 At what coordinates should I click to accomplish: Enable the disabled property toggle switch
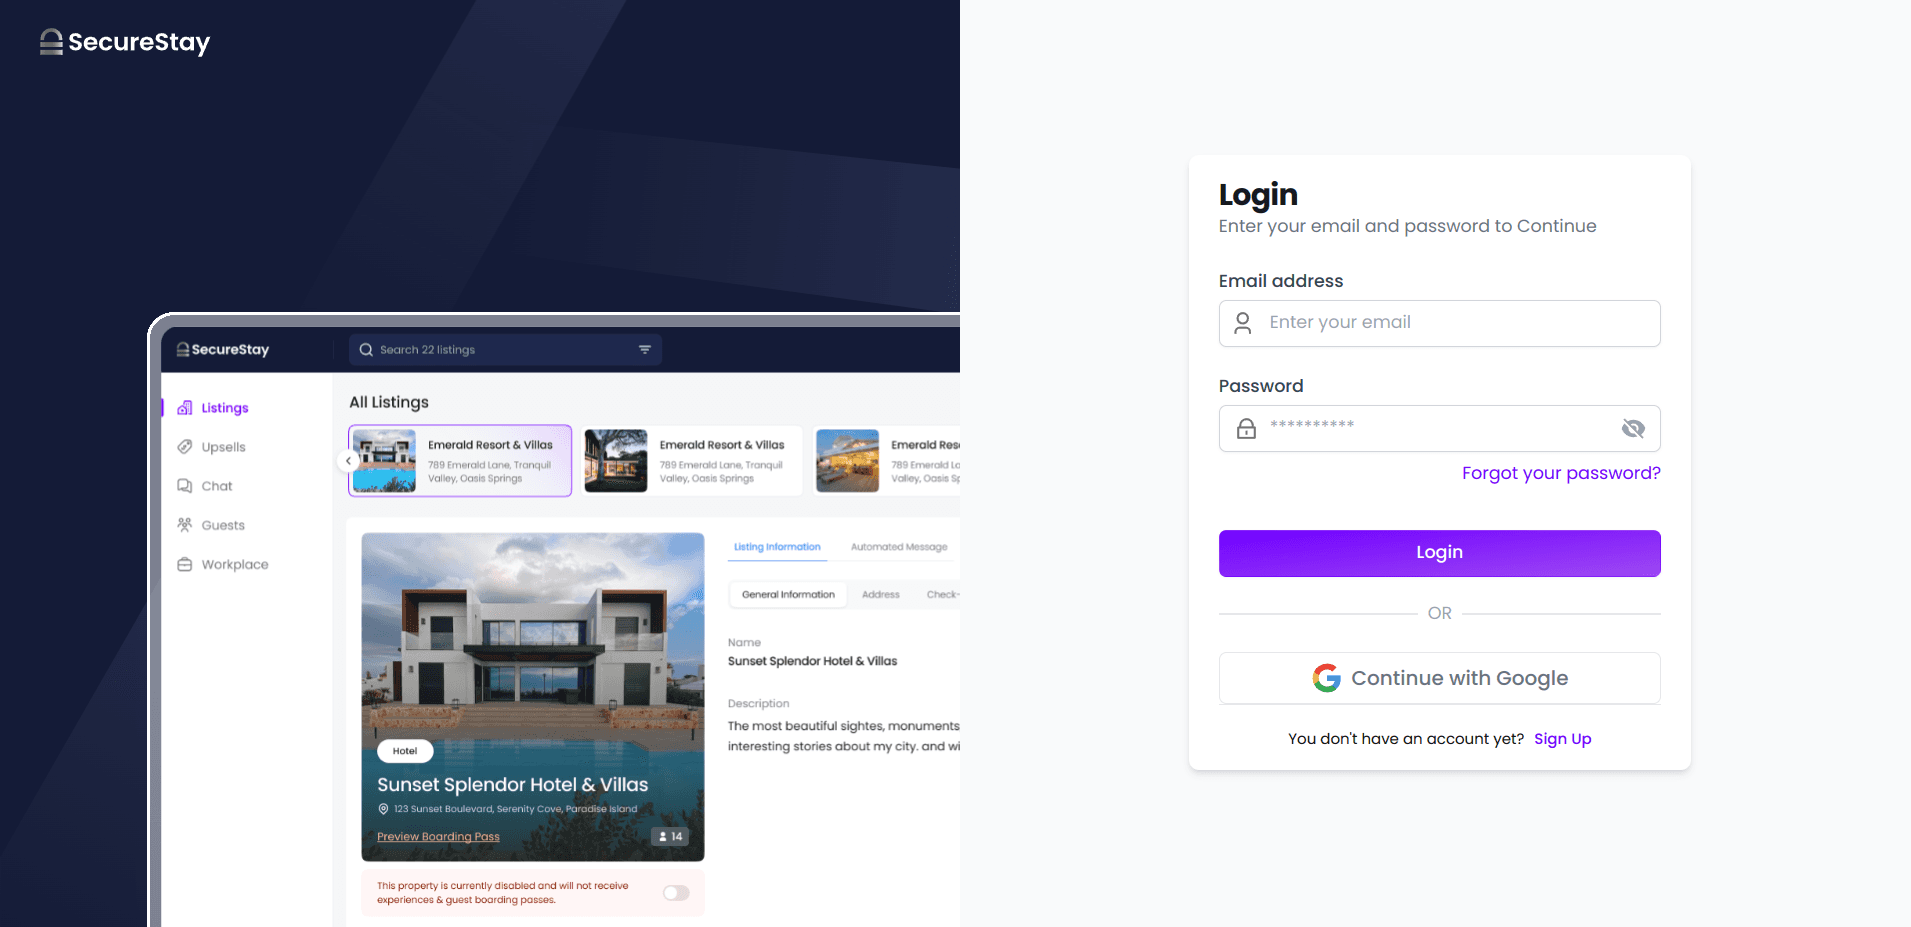pyautogui.click(x=676, y=893)
